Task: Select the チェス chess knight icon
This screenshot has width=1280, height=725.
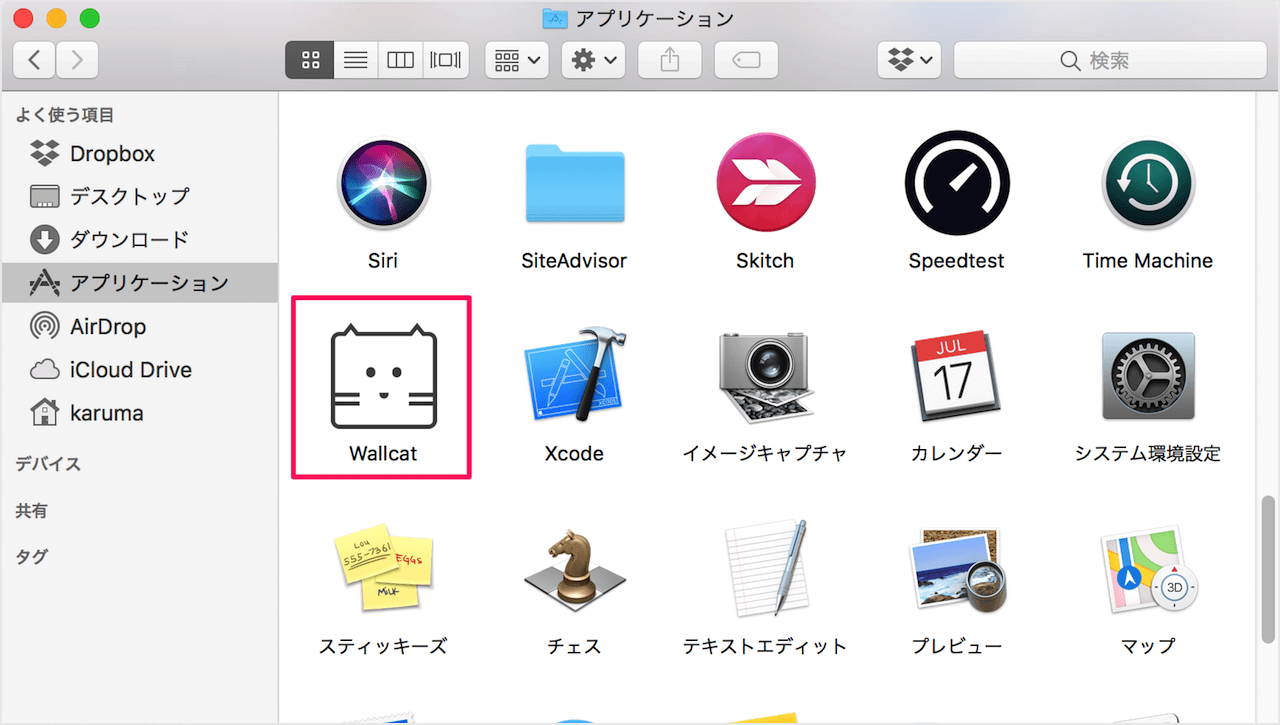Action: tap(575, 569)
